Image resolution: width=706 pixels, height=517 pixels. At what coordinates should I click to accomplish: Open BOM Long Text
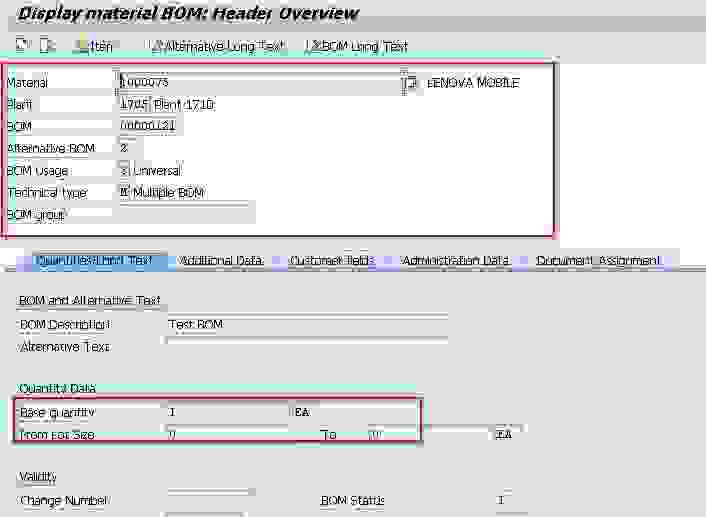pyautogui.click(x=356, y=46)
